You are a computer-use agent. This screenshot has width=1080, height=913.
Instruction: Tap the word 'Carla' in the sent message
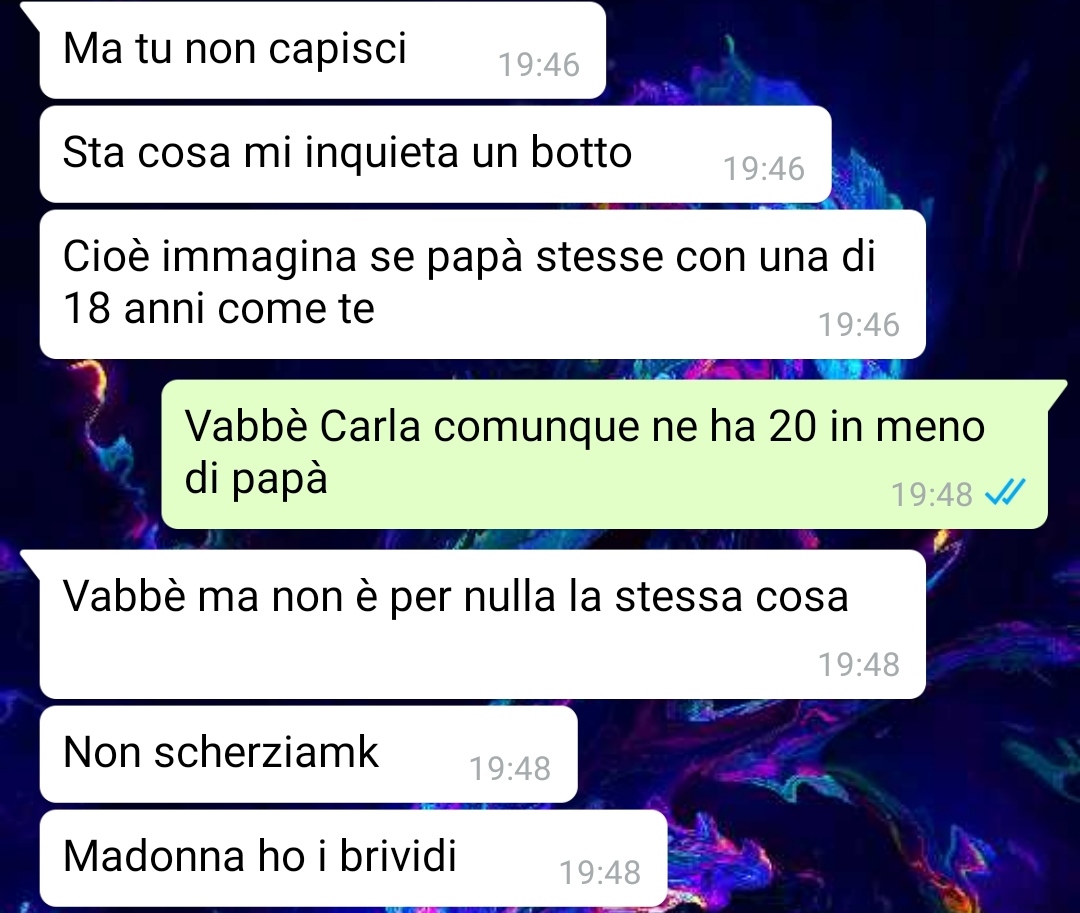(371, 426)
